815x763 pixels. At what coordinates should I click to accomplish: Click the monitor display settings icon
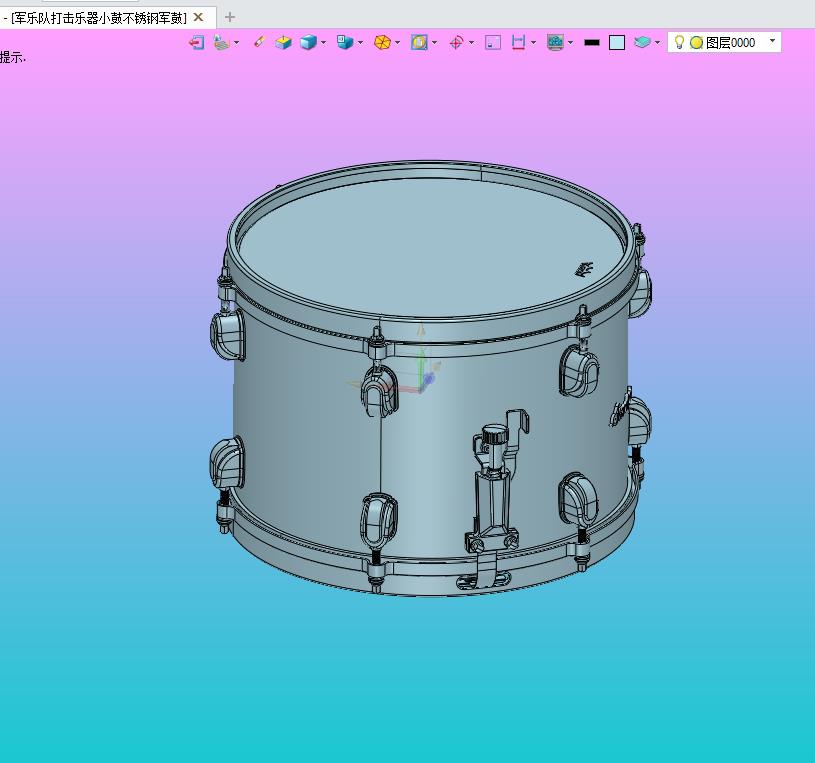pos(556,42)
